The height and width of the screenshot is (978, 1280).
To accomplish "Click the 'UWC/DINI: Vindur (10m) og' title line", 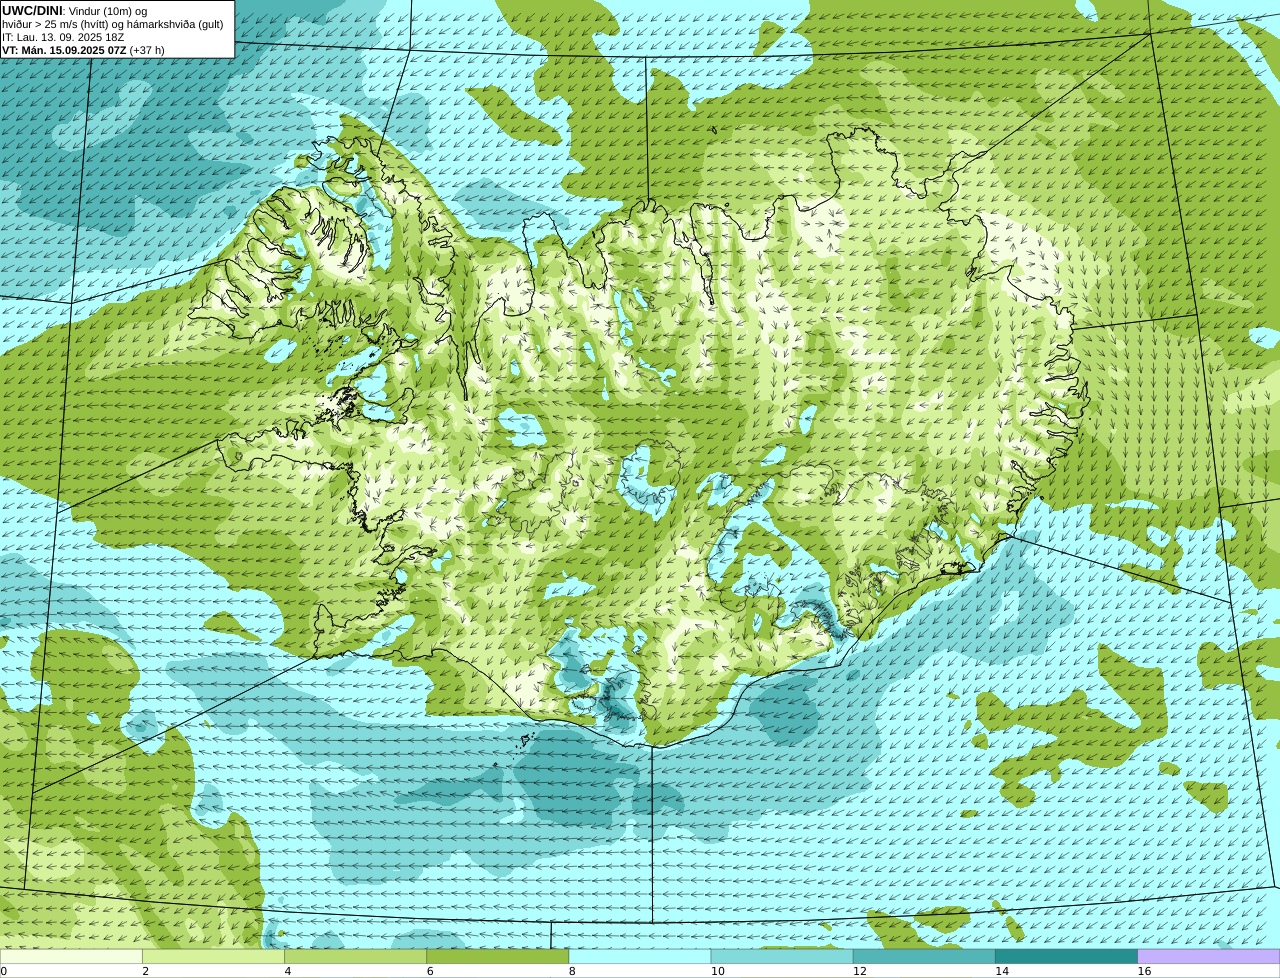I will [x=74, y=11].
